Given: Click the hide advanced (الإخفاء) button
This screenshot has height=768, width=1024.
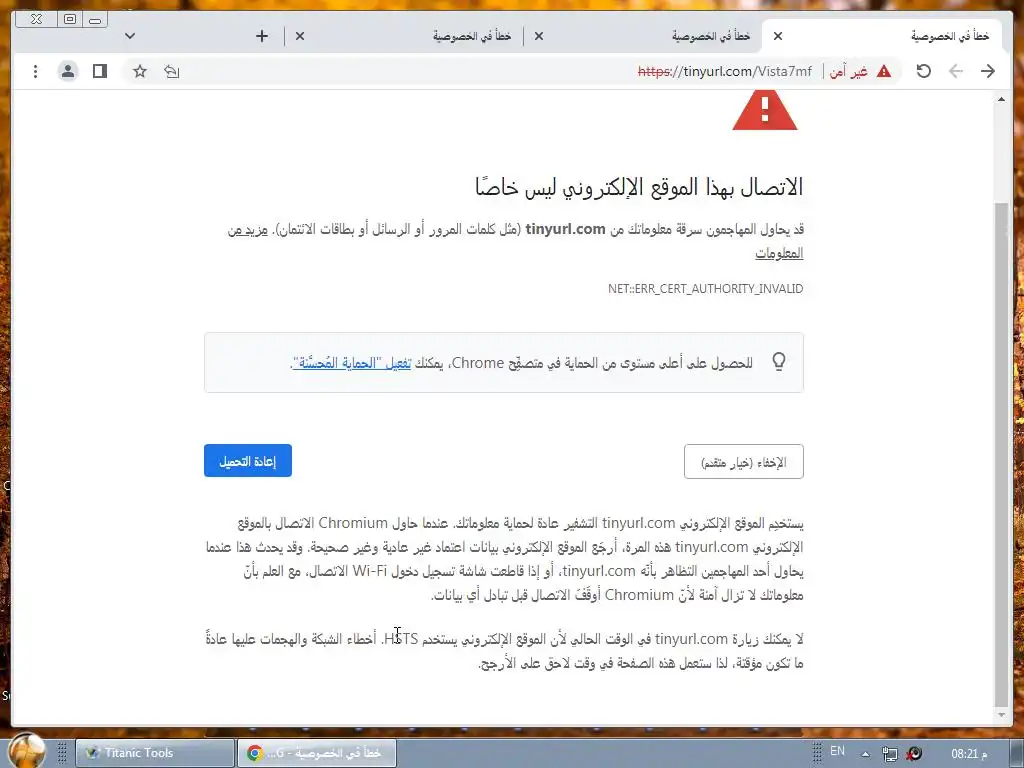Looking at the screenshot, I should (x=744, y=462).
